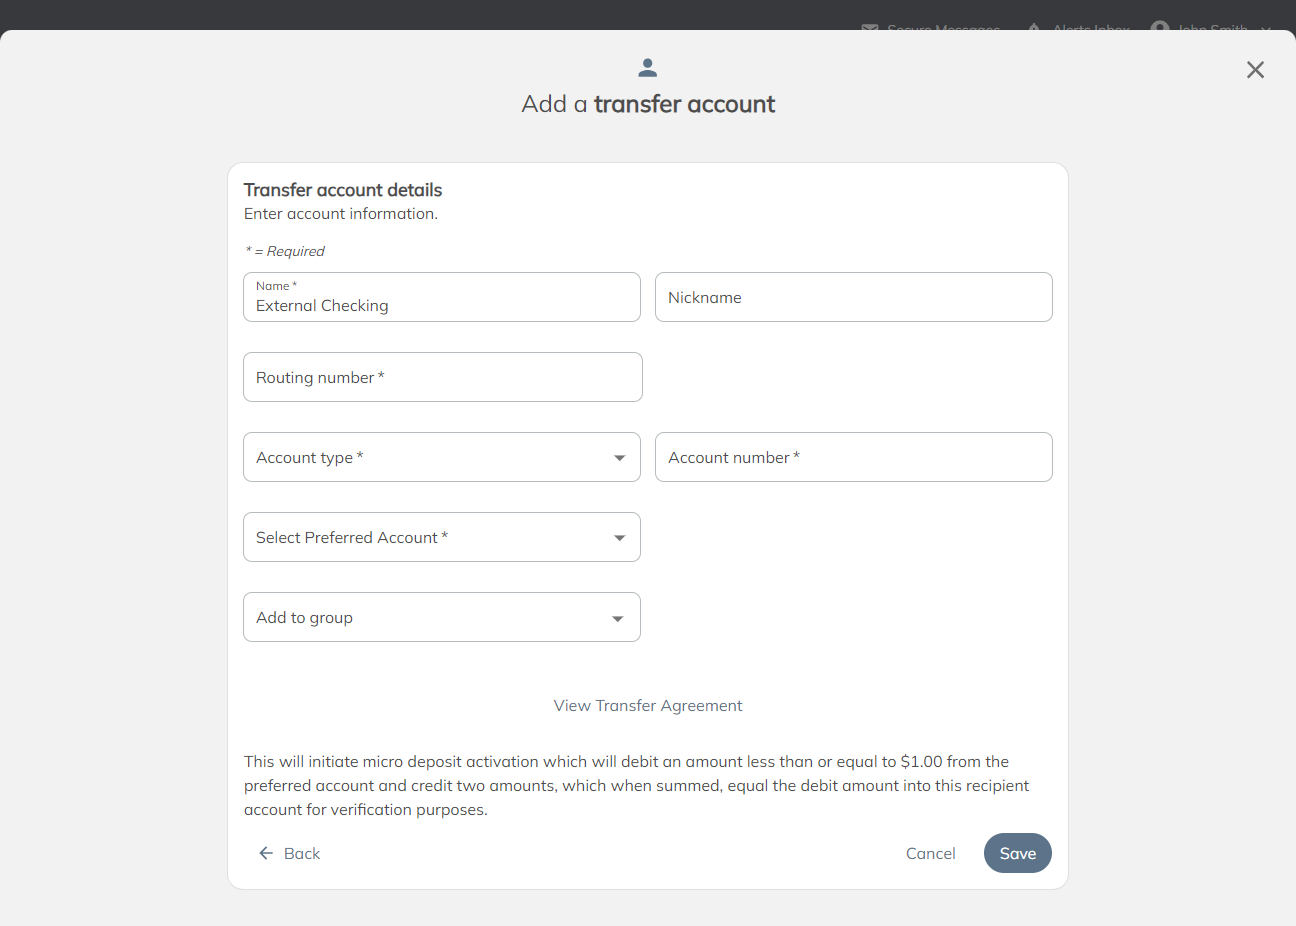Click the Transfer account details heading
This screenshot has width=1296, height=926.
click(x=343, y=190)
